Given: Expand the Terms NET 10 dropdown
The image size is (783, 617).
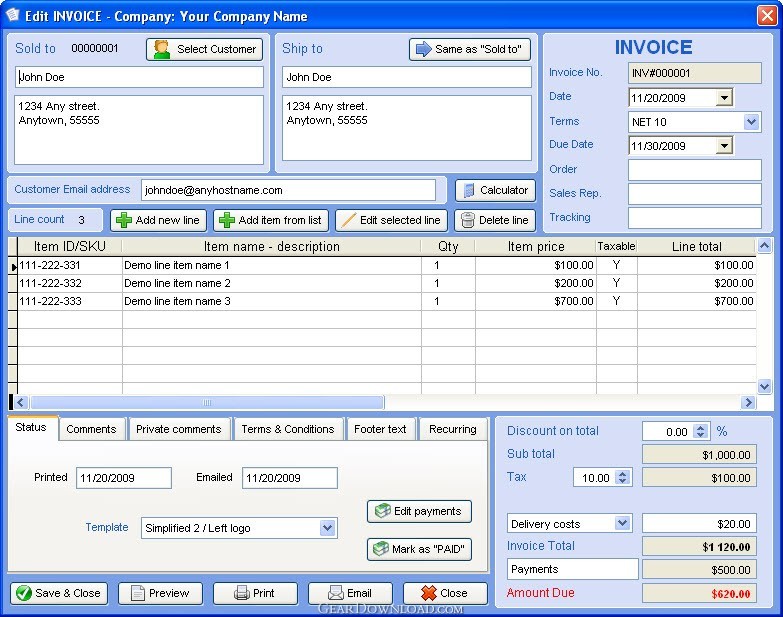Looking at the screenshot, I should point(751,122).
